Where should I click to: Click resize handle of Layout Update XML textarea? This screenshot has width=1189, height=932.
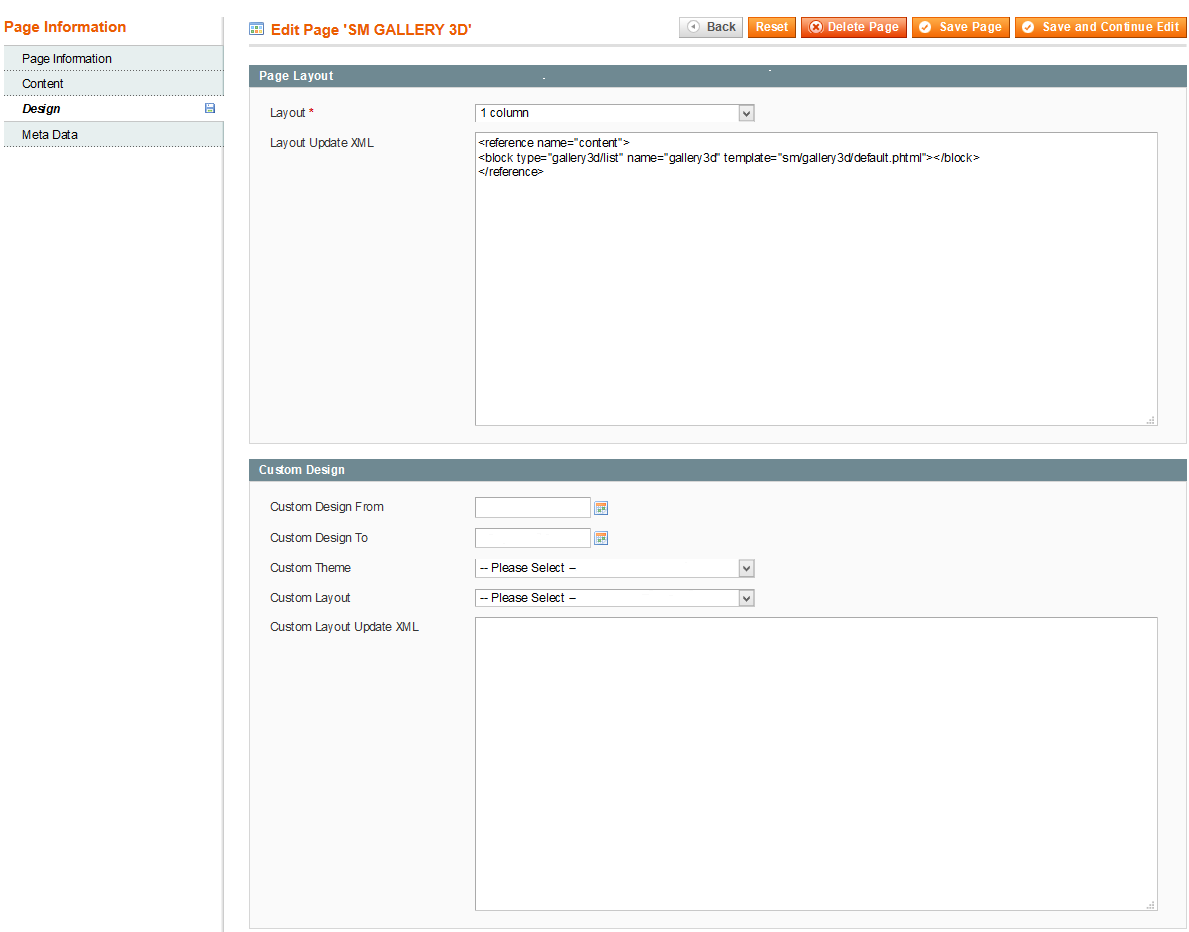point(1151,419)
